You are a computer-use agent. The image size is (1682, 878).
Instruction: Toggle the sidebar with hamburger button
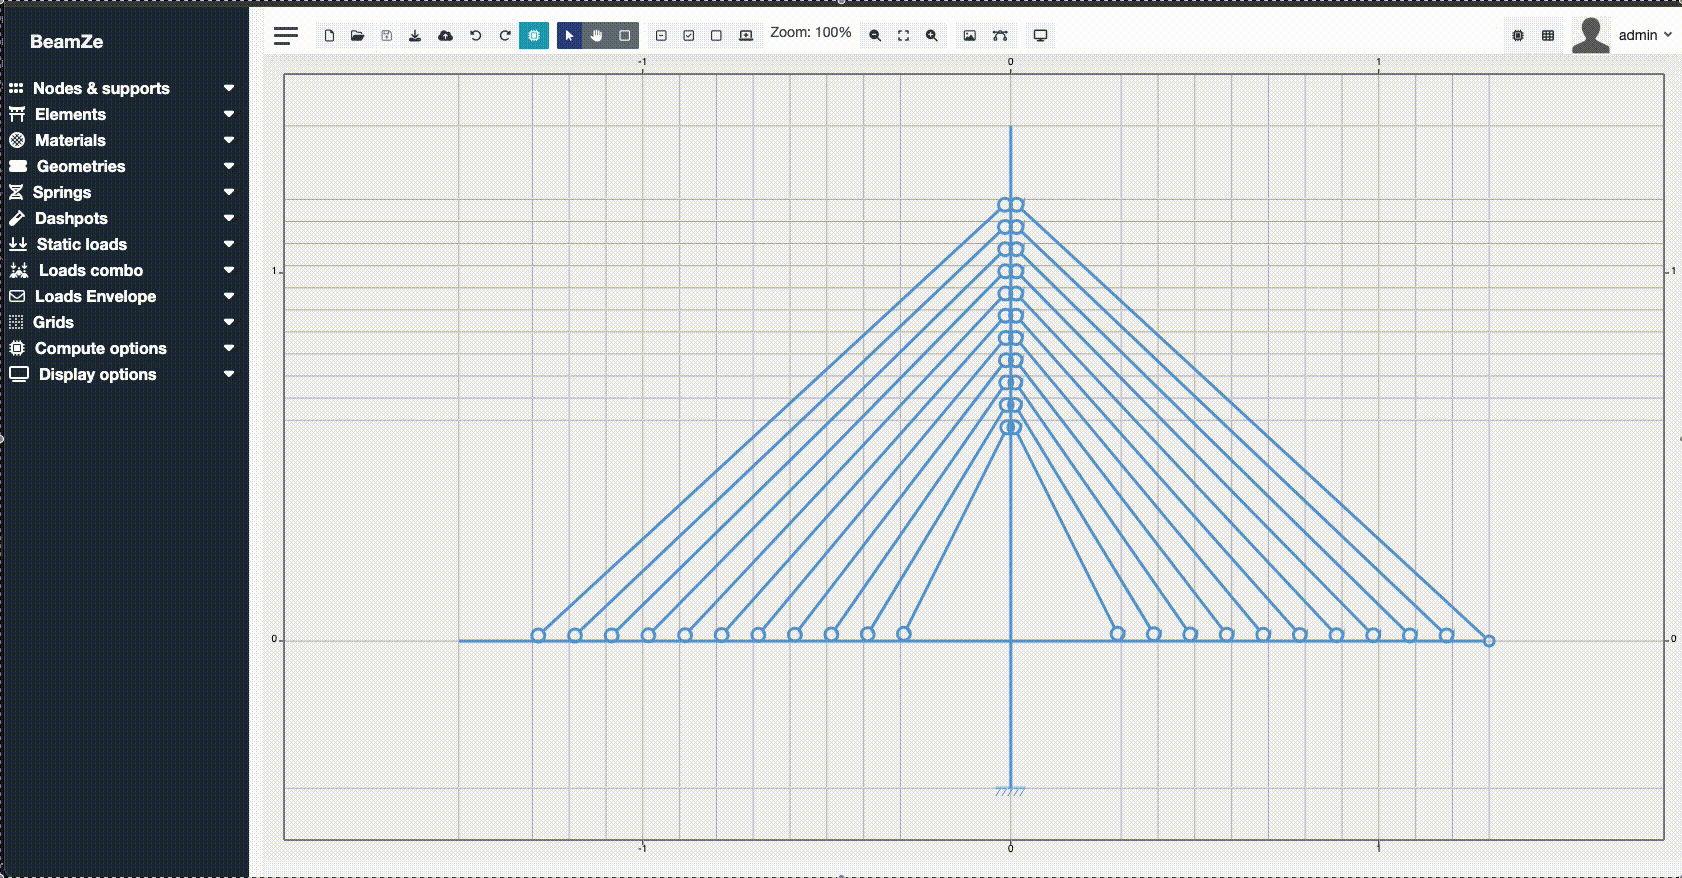(286, 36)
